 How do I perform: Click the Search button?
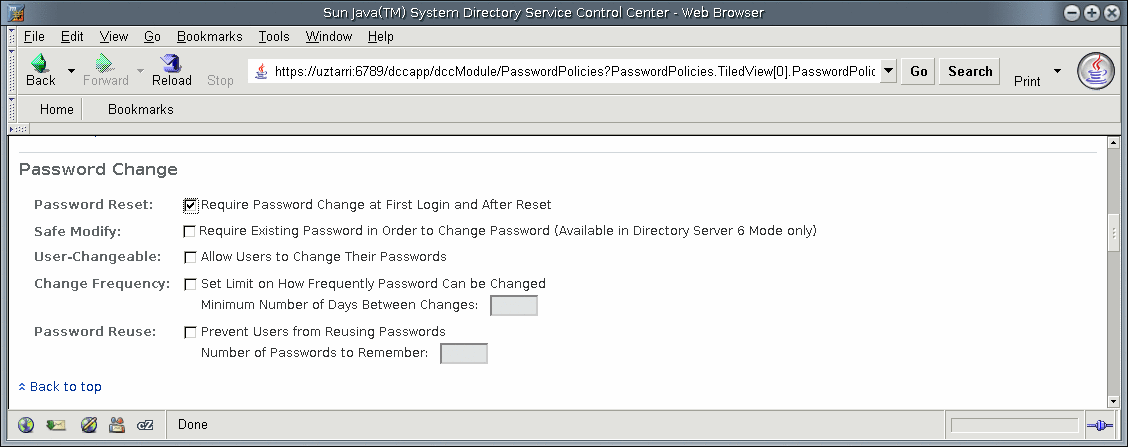(x=970, y=71)
